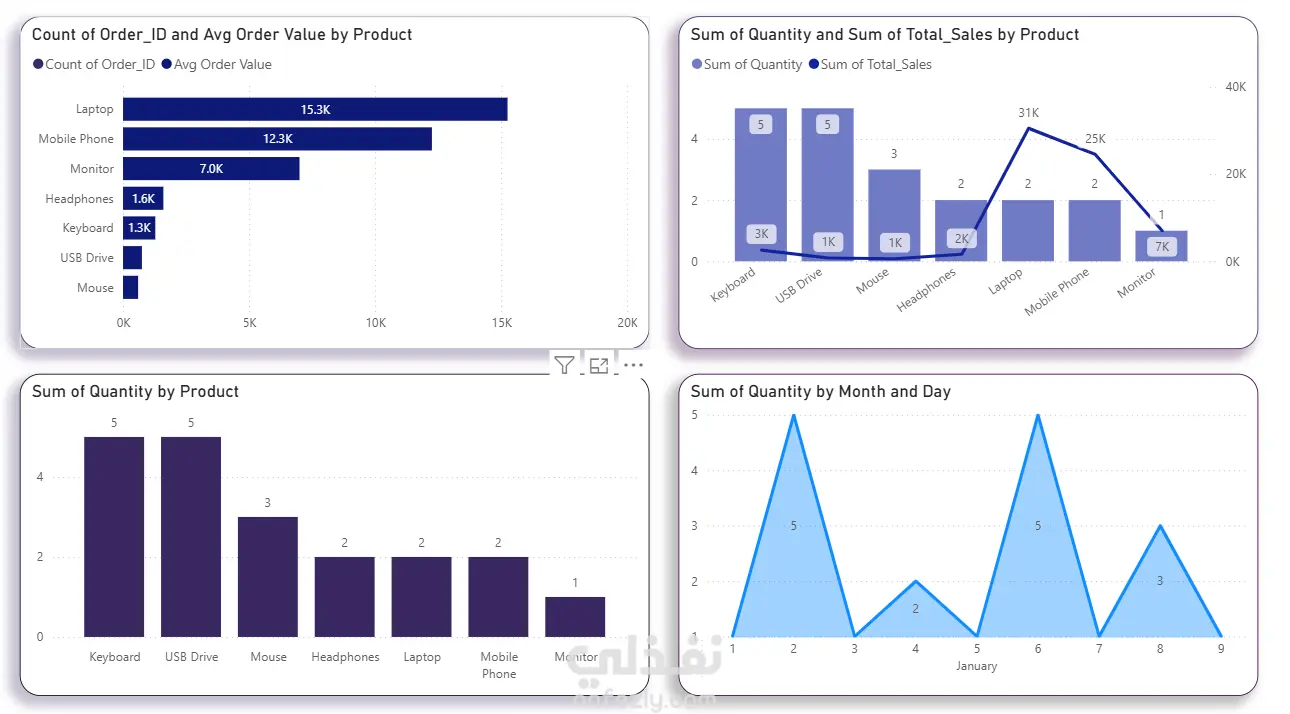Click the 25K Mobile Phone line point

click(x=1094, y=154)
